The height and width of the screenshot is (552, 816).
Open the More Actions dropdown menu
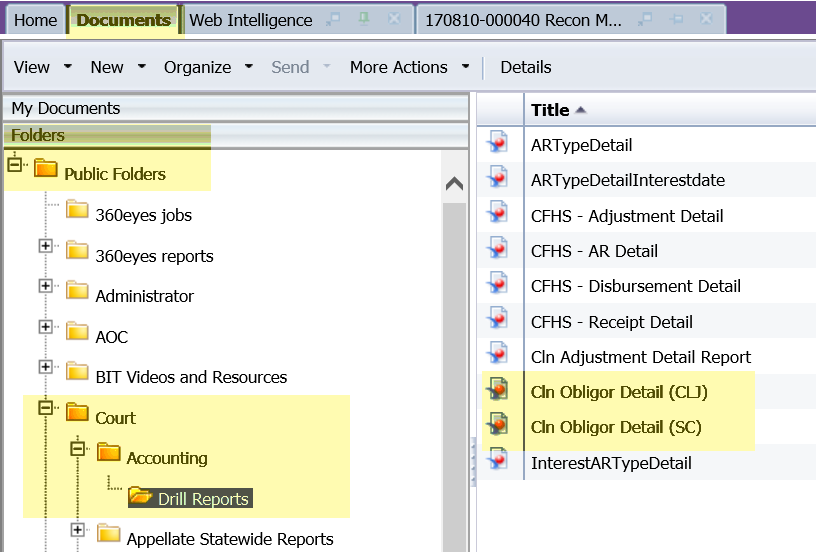tap(410, 67)
